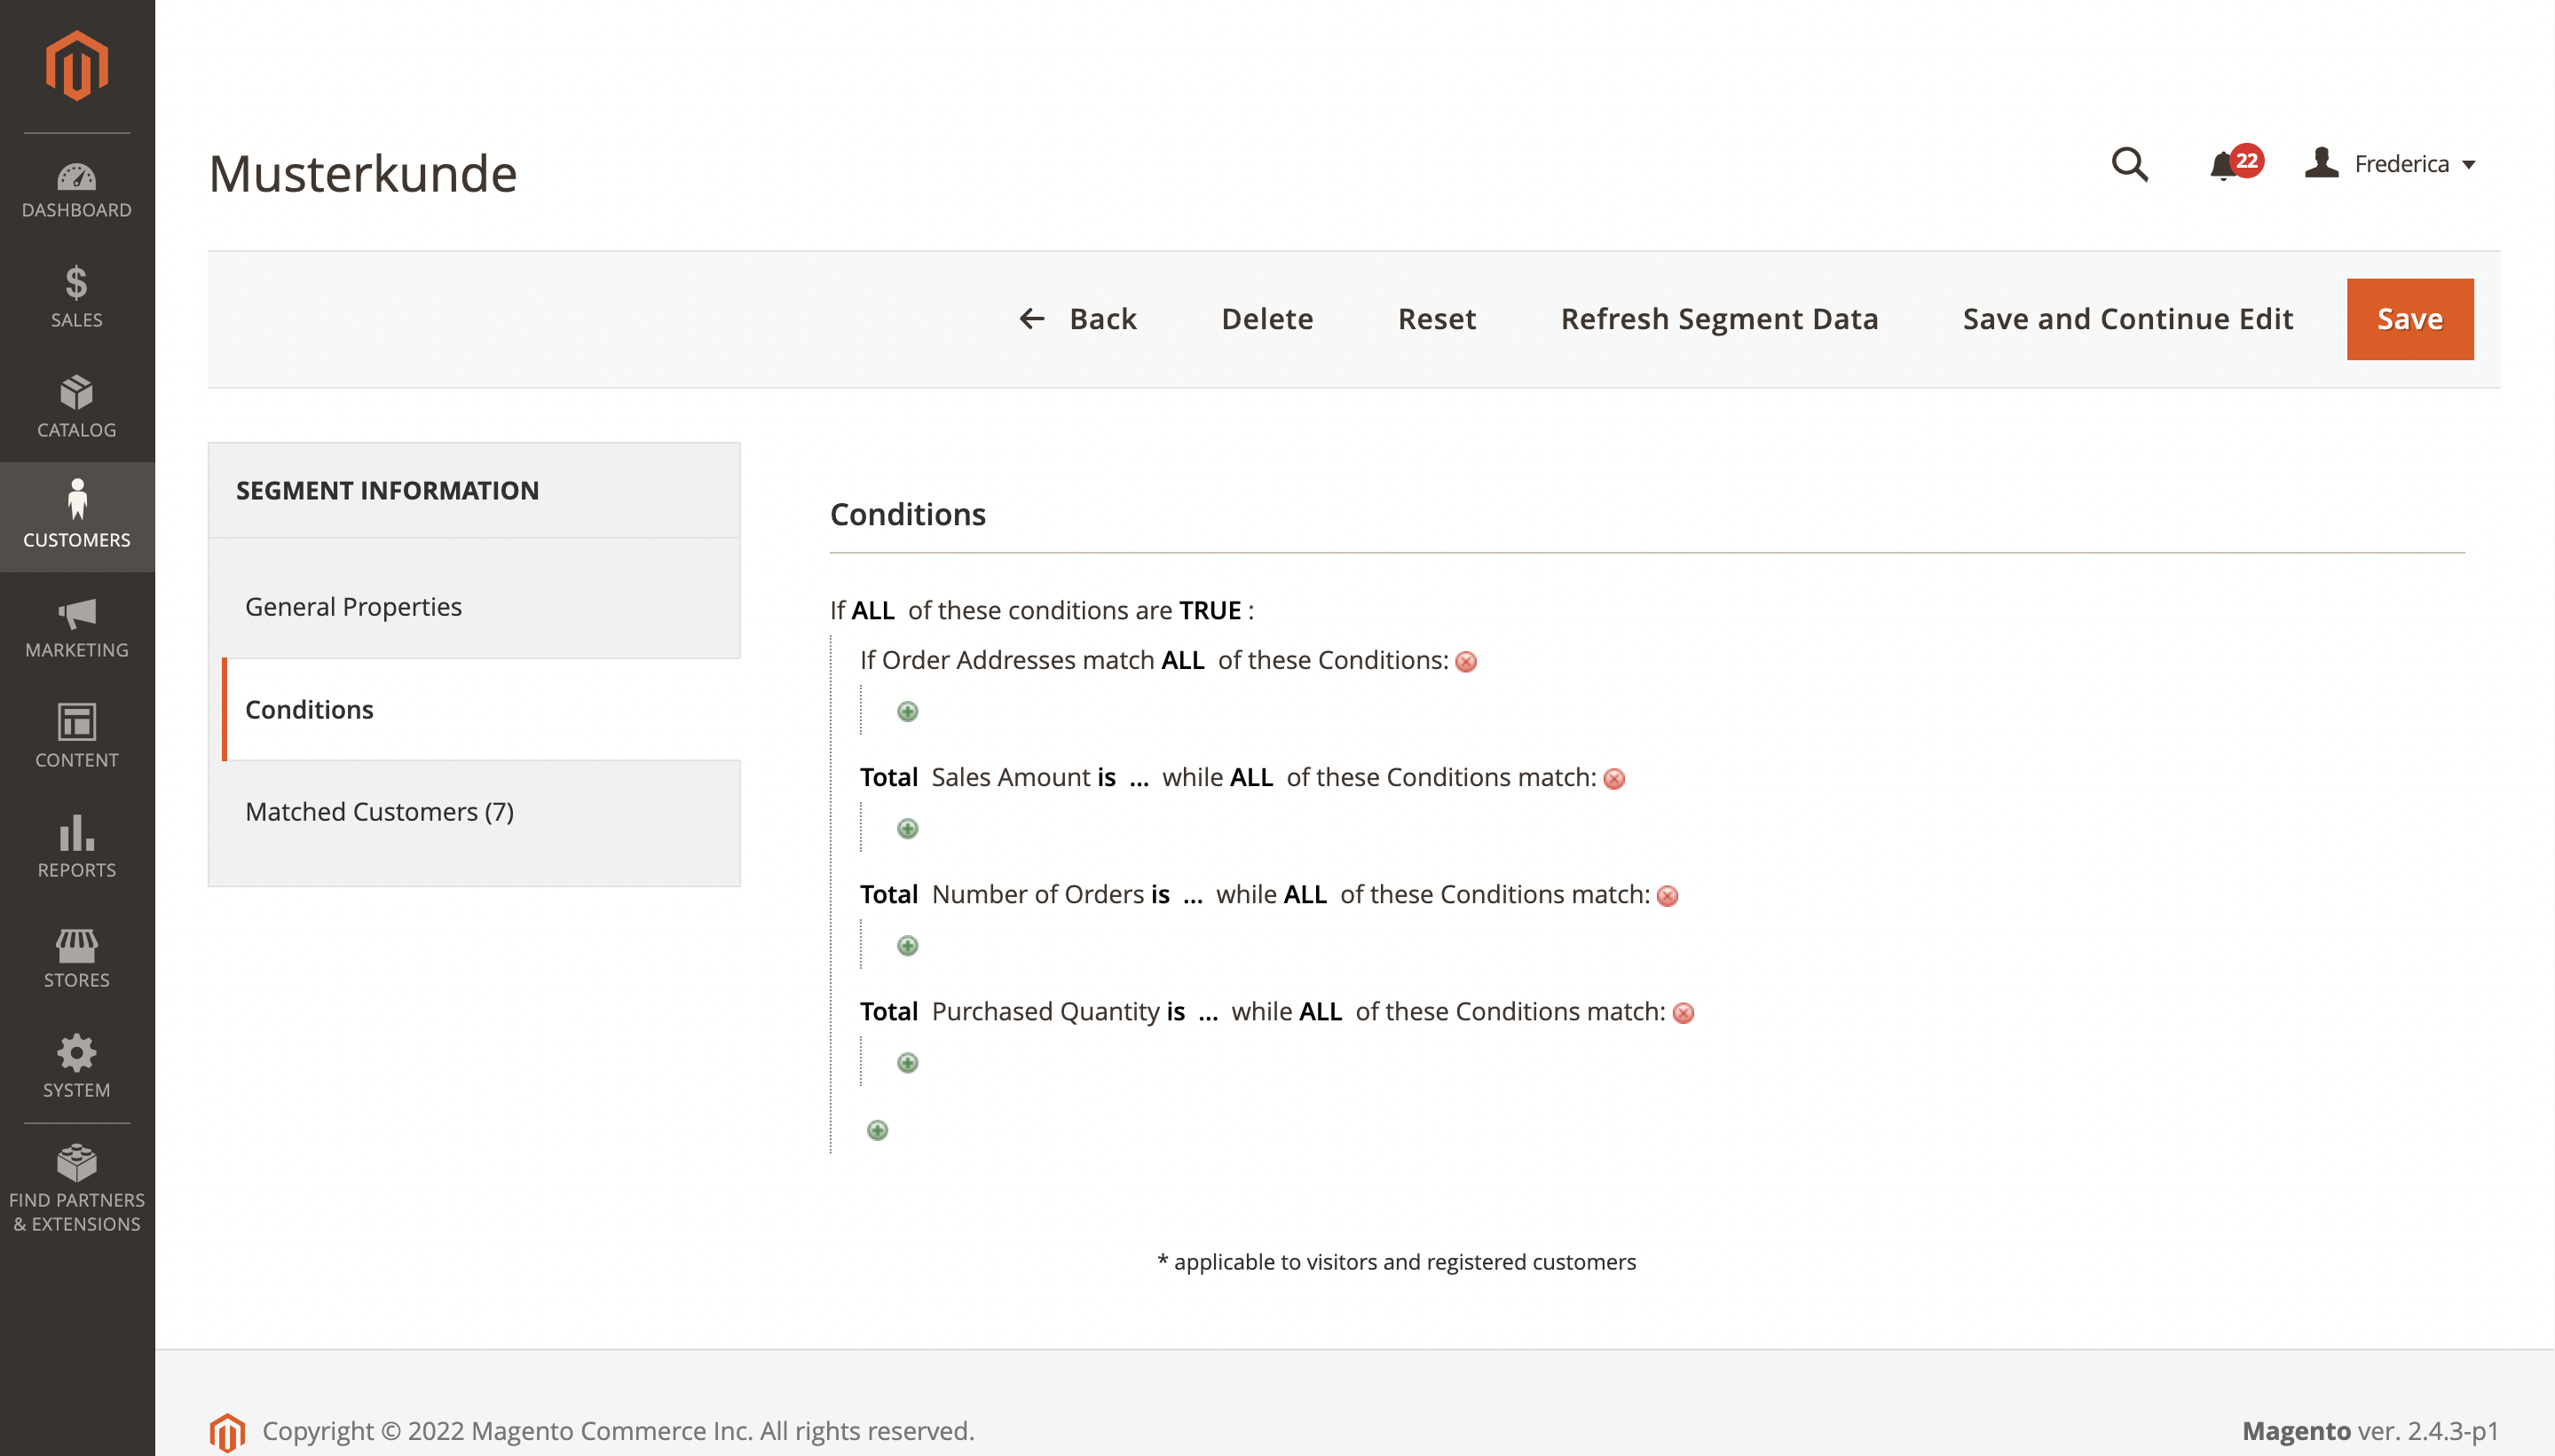
Task: Remove the Total Purchased Quantity condition
Action: (x=1683, y=1013)
